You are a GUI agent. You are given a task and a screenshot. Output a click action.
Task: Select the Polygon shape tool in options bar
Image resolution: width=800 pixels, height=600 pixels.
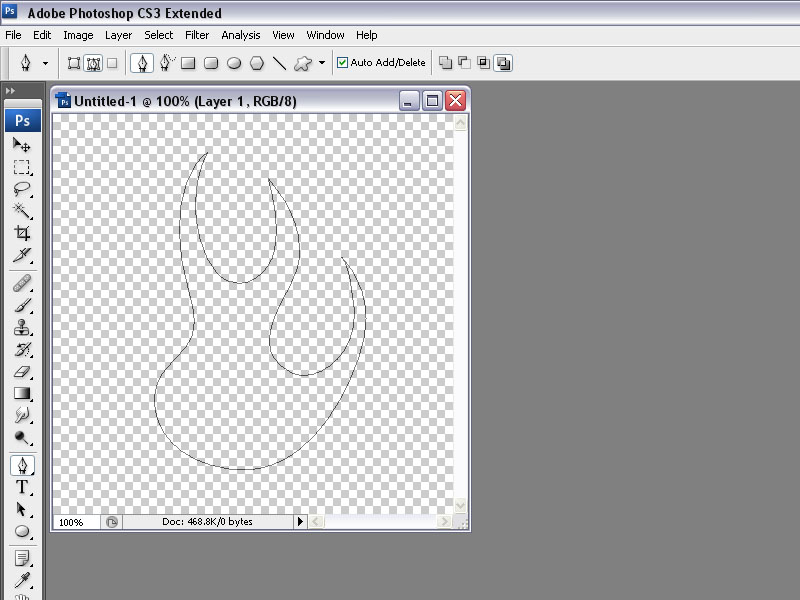(x=257, y=63)
